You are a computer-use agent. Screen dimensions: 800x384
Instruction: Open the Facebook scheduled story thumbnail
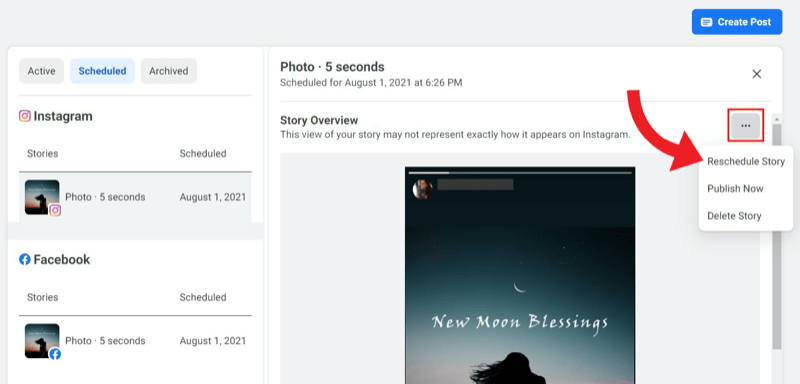click(42, 341)
